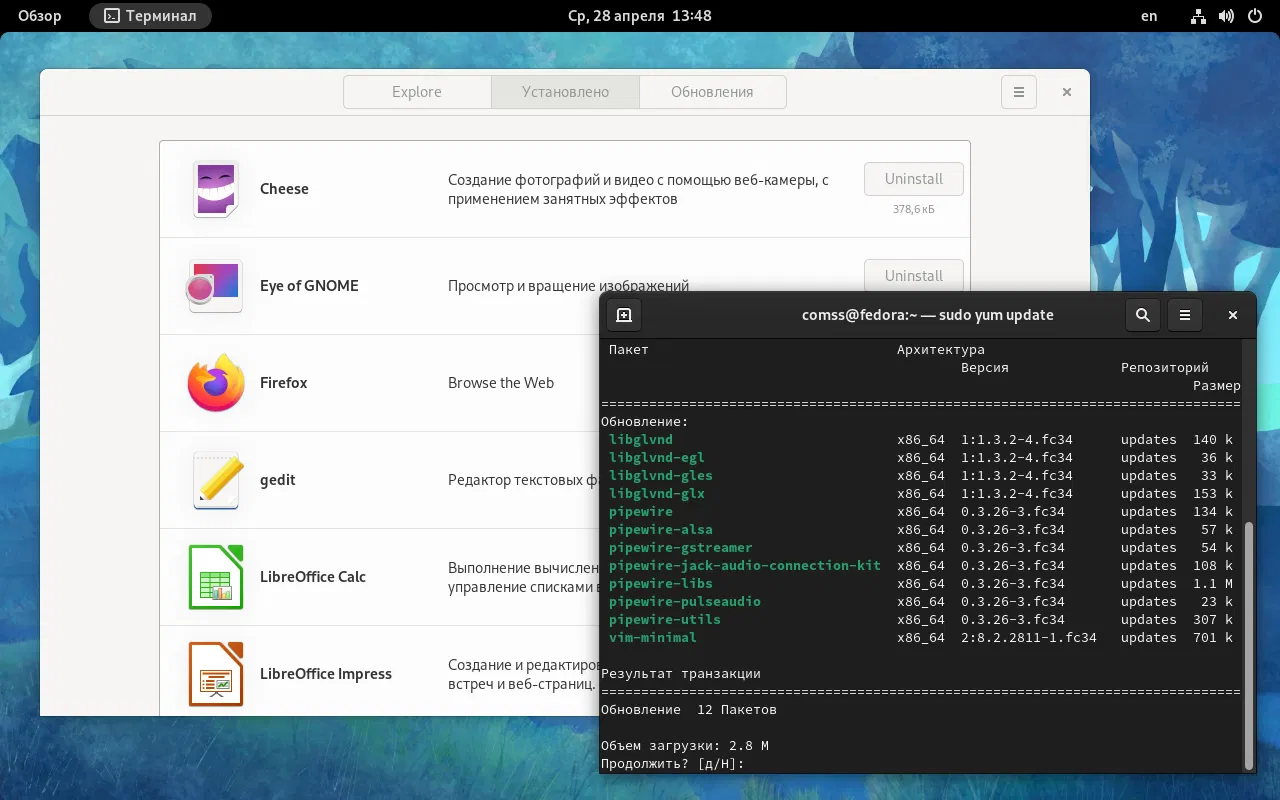The height and width of the screenshot is (800, 1280).
Task: Click the pipewire-utils package name
Action: (x=665, y=620)
